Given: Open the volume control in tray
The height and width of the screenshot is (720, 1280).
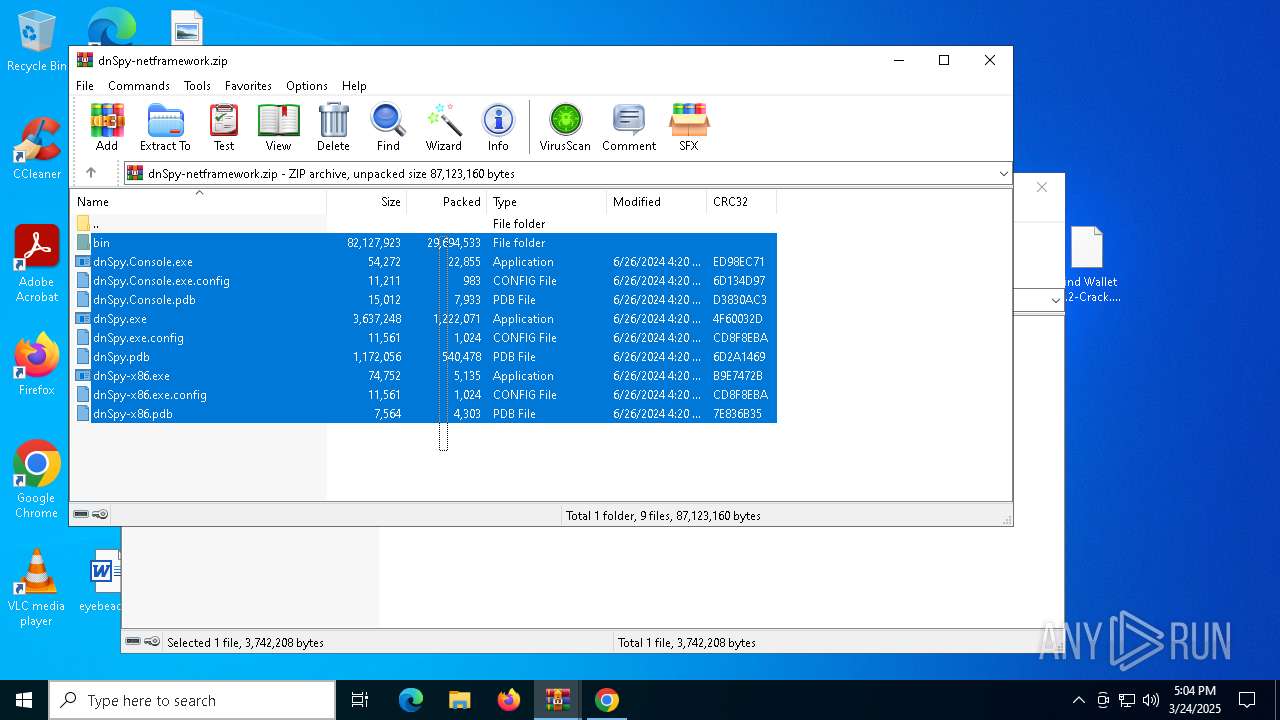Looking at the screenshot, I should point(1151,700).
